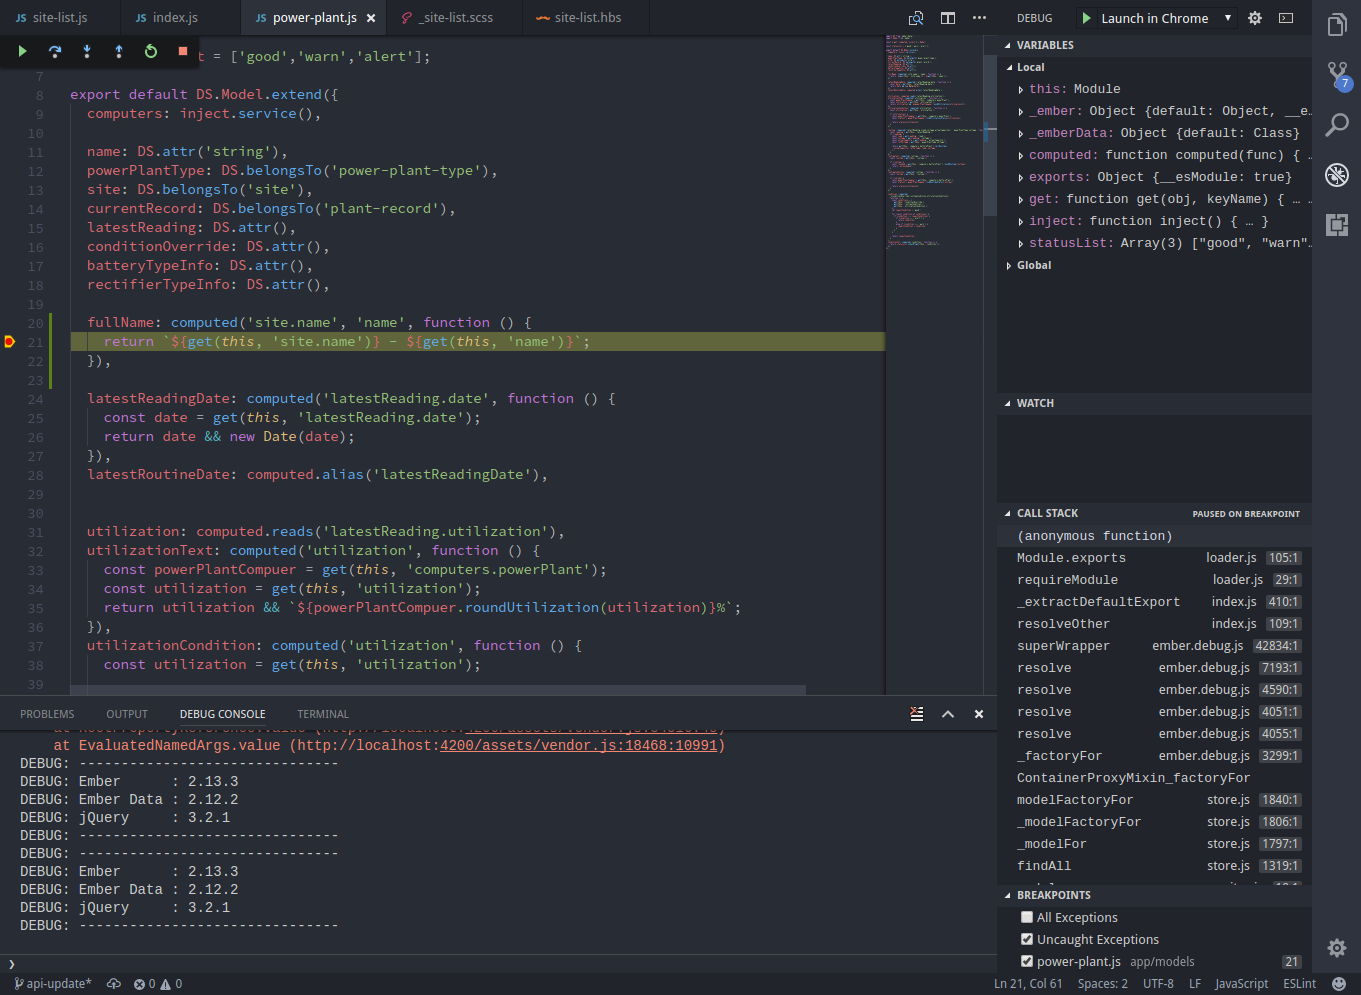This screenshot has height=995, width=1361.
Task: Select the findAll stack frame
Action: [1154, 866]
